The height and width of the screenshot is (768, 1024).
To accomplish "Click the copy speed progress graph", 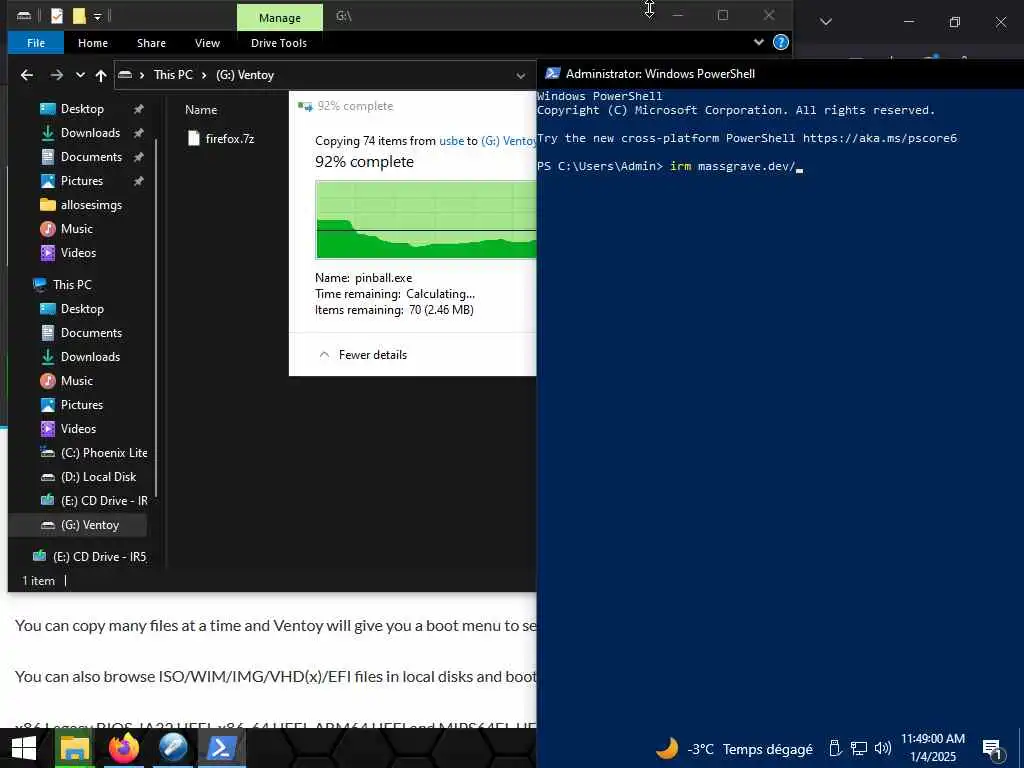I will 425,220.
